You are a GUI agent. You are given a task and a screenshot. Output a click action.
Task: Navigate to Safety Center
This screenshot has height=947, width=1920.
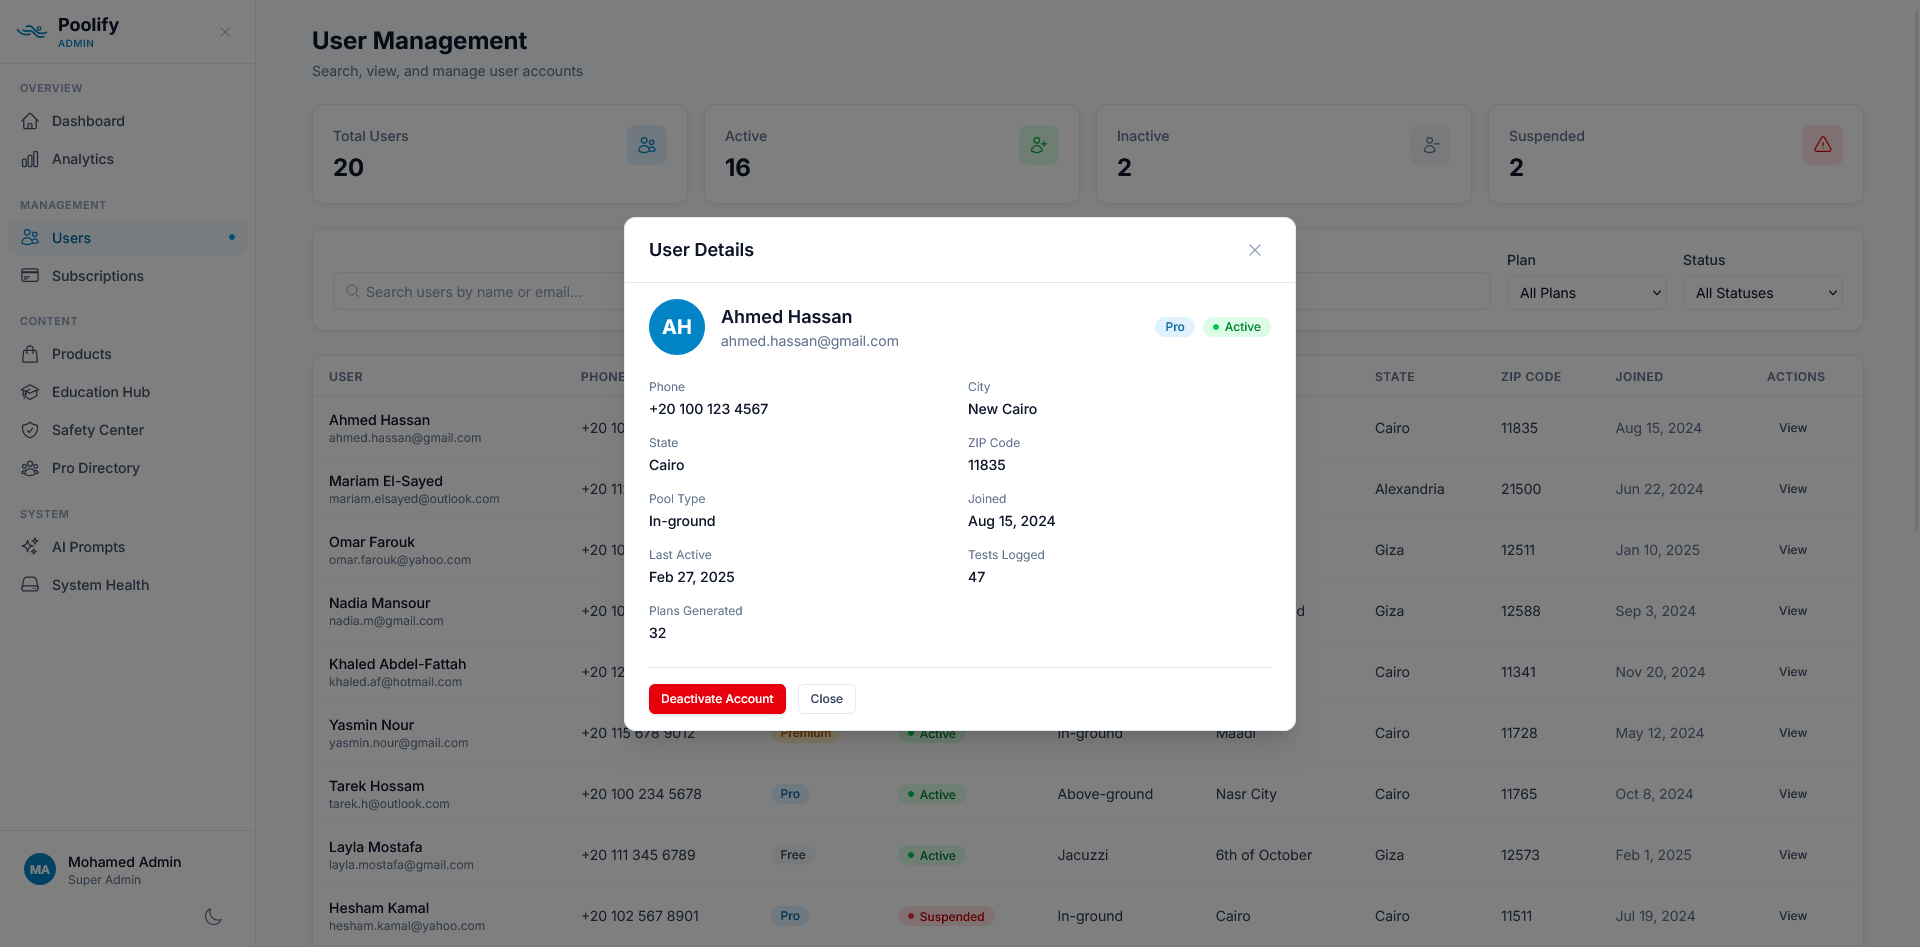pos(127,430)
